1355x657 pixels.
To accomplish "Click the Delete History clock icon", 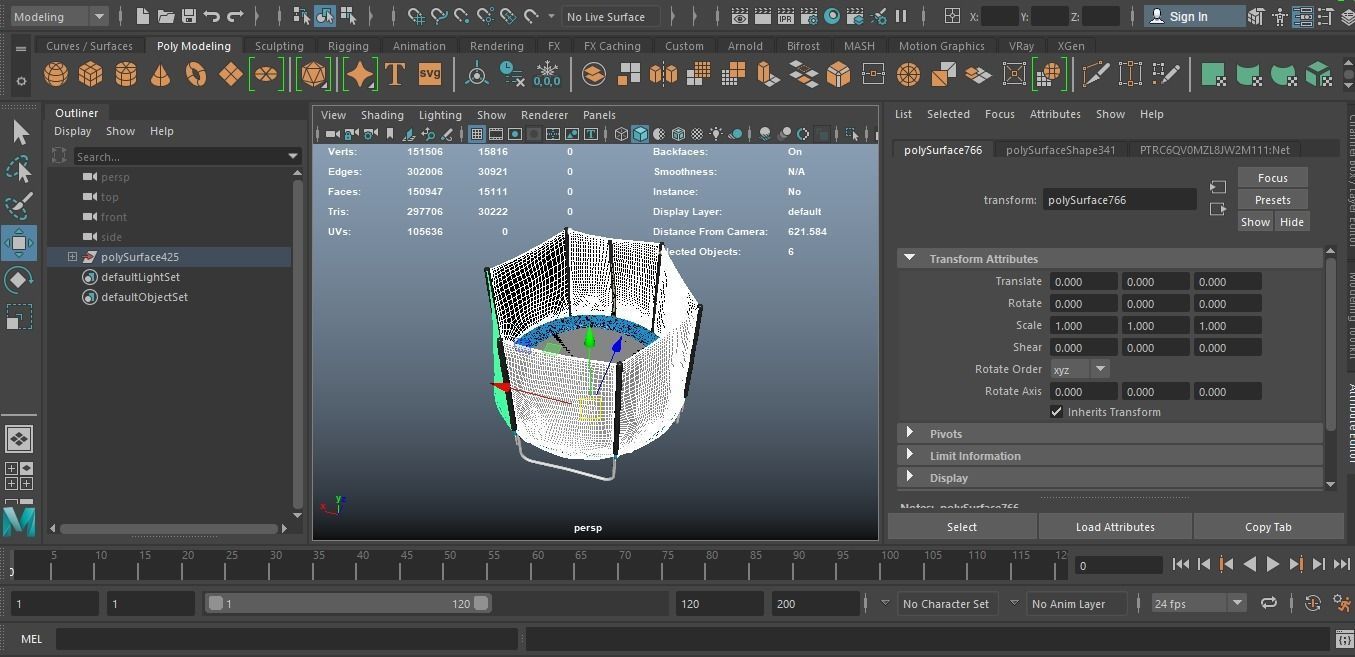I will tap(512, 75).
